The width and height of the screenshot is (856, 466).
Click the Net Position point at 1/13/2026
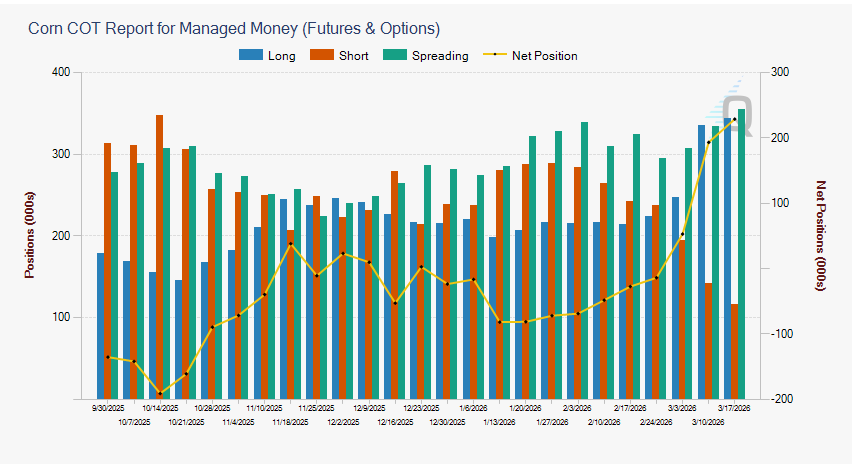500,322
